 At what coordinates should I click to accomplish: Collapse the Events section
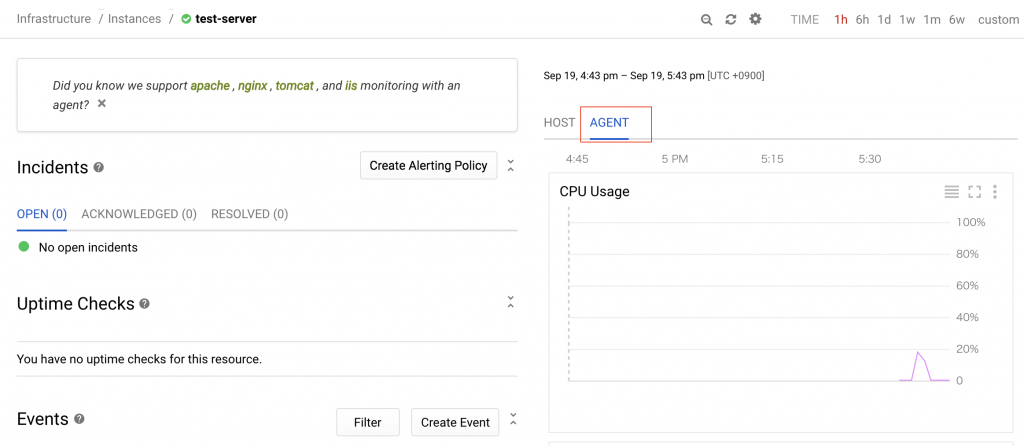510,418
